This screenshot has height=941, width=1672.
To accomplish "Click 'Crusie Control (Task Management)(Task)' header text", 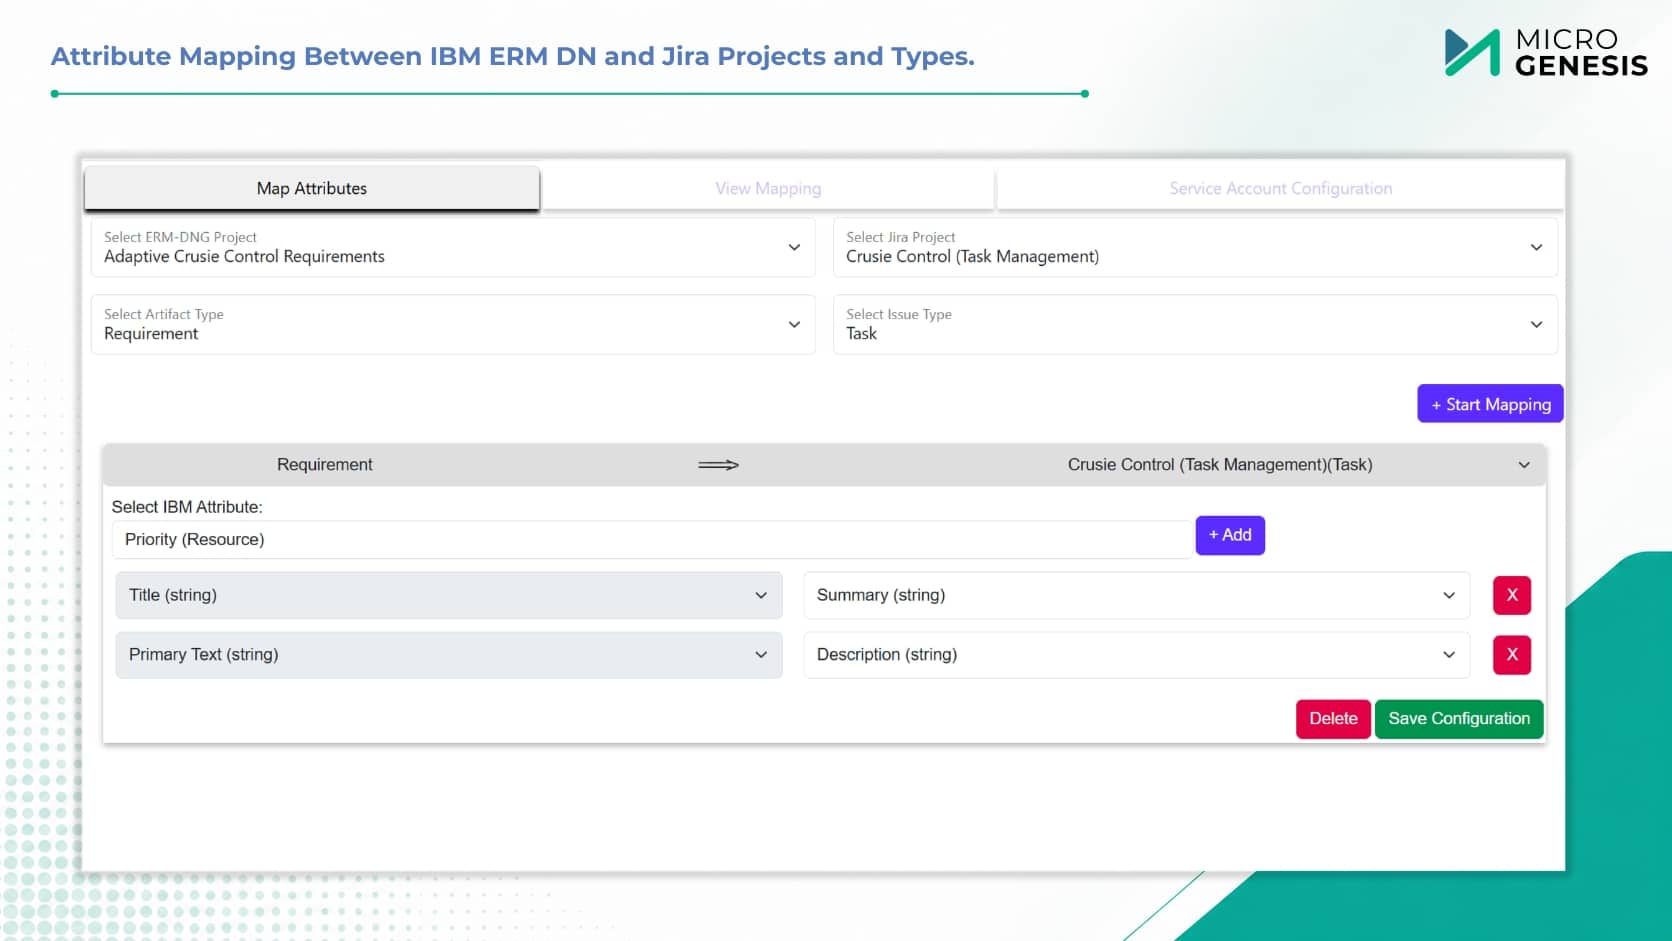I will pyautogui.click(x=1220, y=465).
